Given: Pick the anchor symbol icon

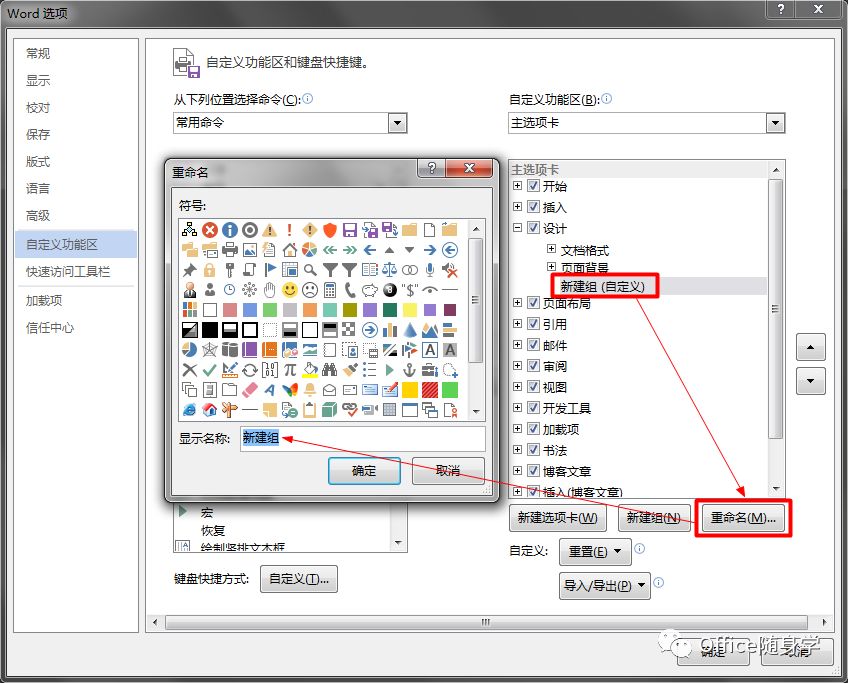Looking at the screenshot, I should click(x=409, y=370).
